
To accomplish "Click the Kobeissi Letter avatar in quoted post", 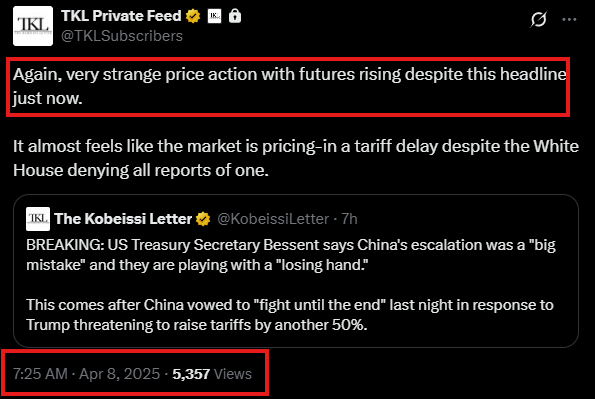I will click(x=38, y=219).
